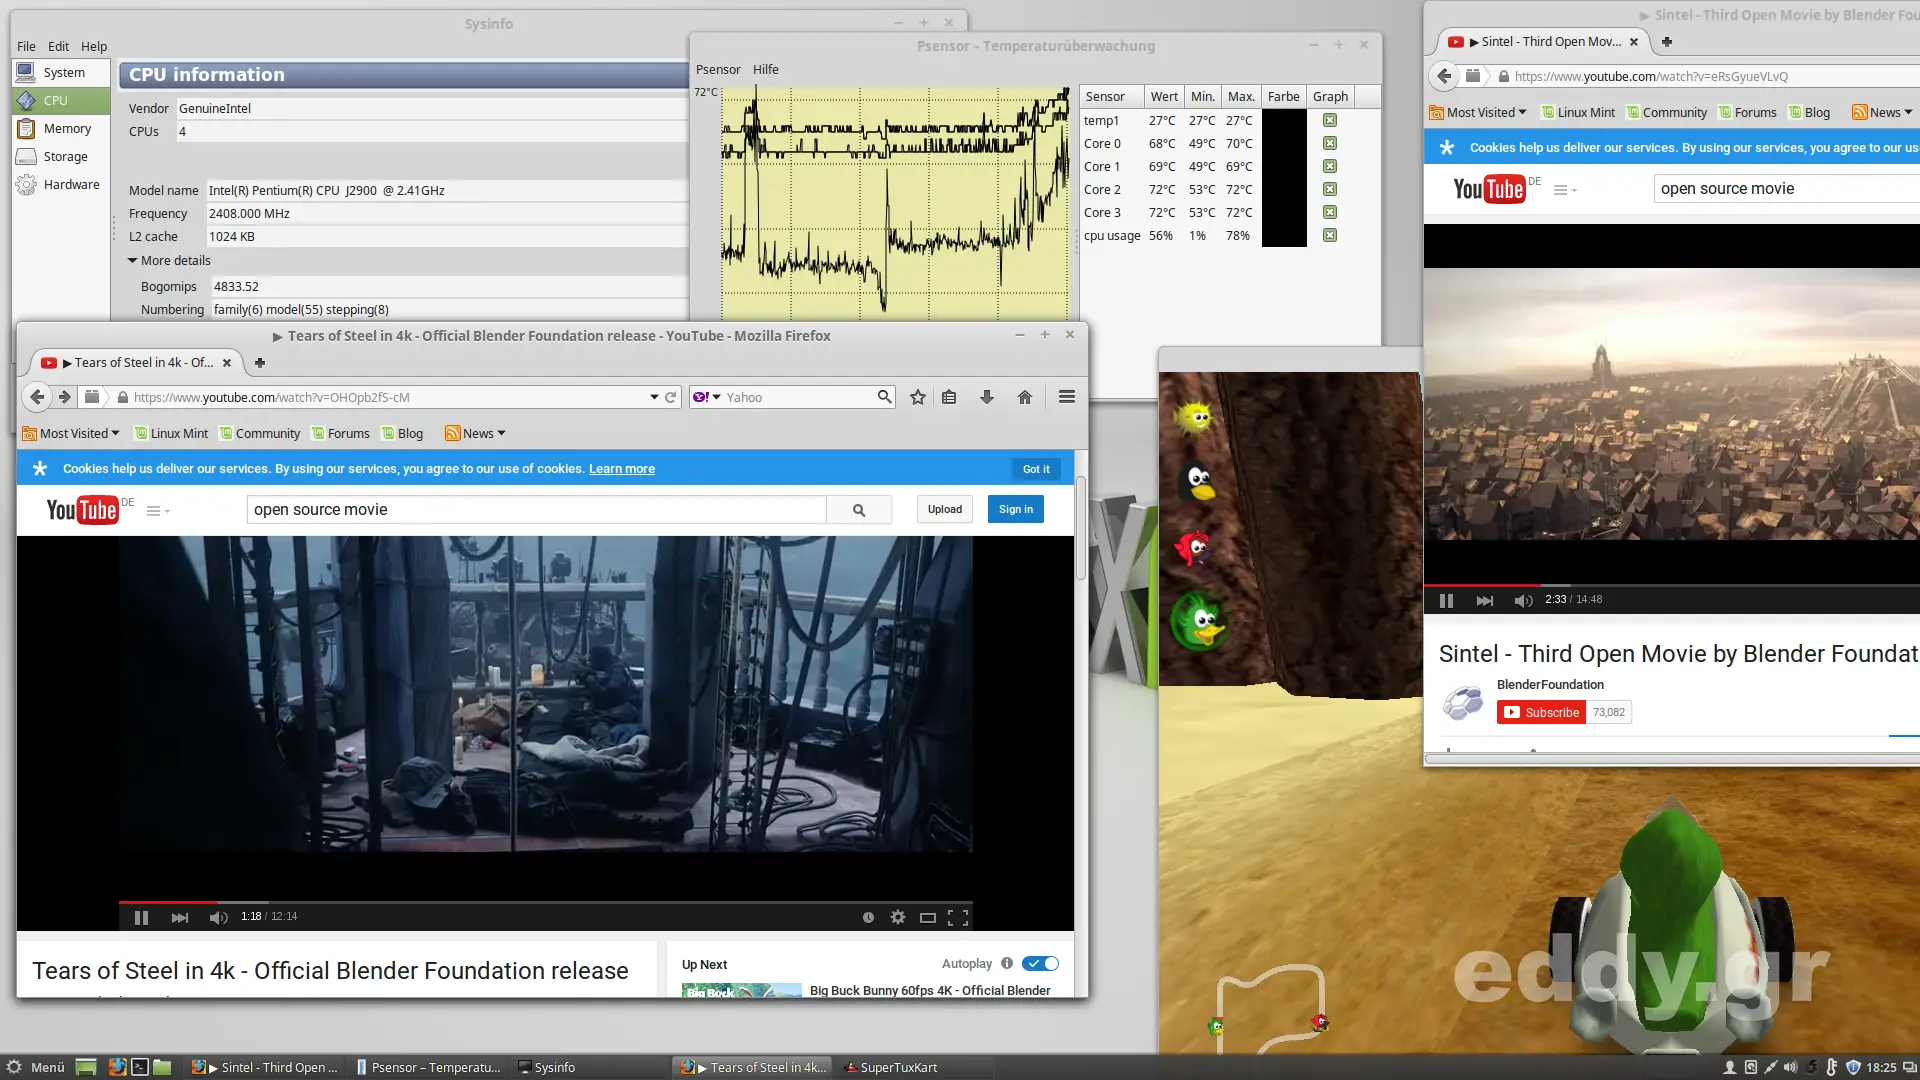Enter fullscreen on Tears of Steel player
The image size is (1920, 1080).
point(957,917)
